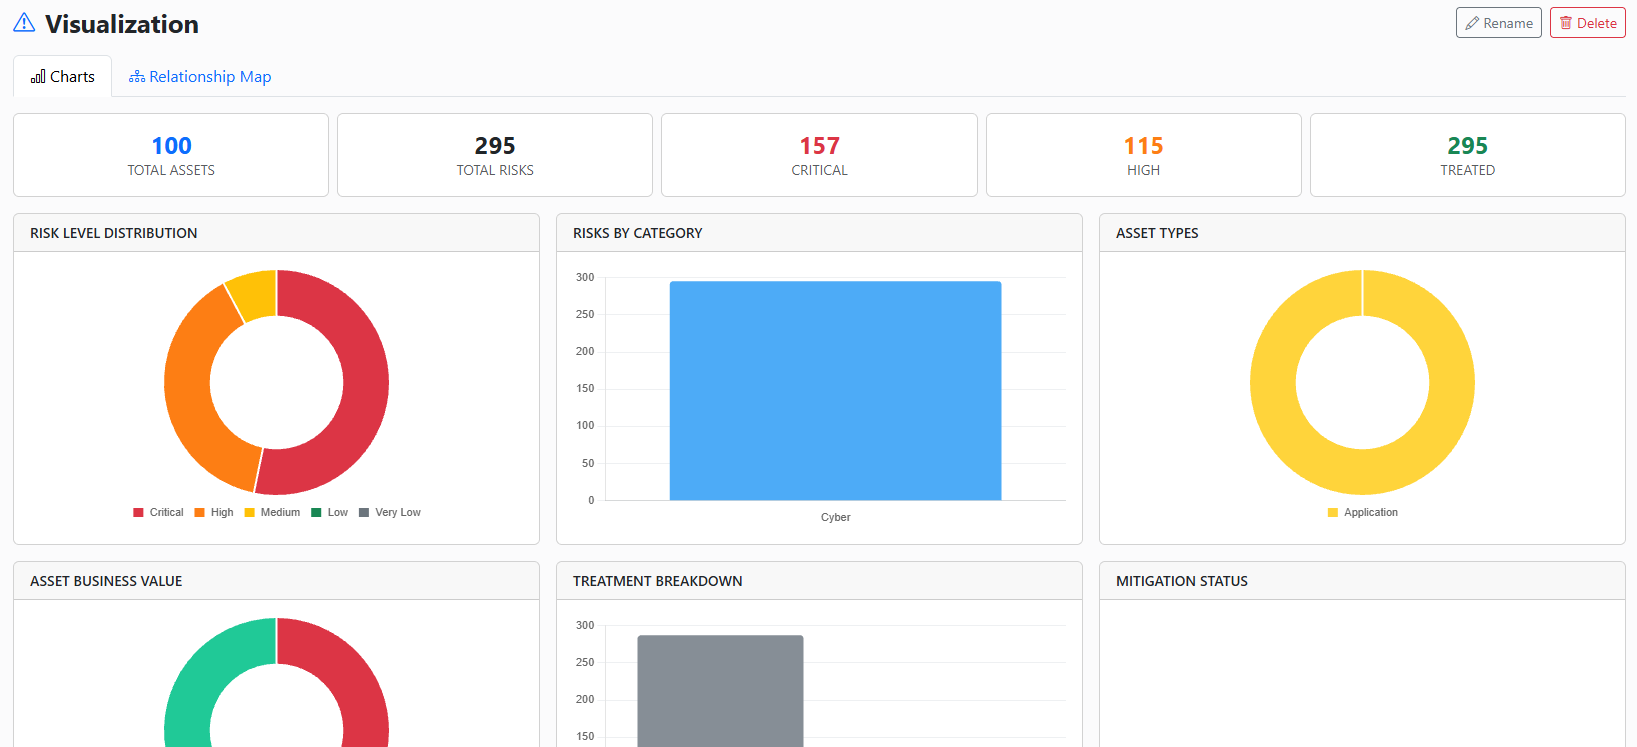This screenshot has width=1637, height=747.
Task: Click the 295 Treated count
Action: point(1467,146)
